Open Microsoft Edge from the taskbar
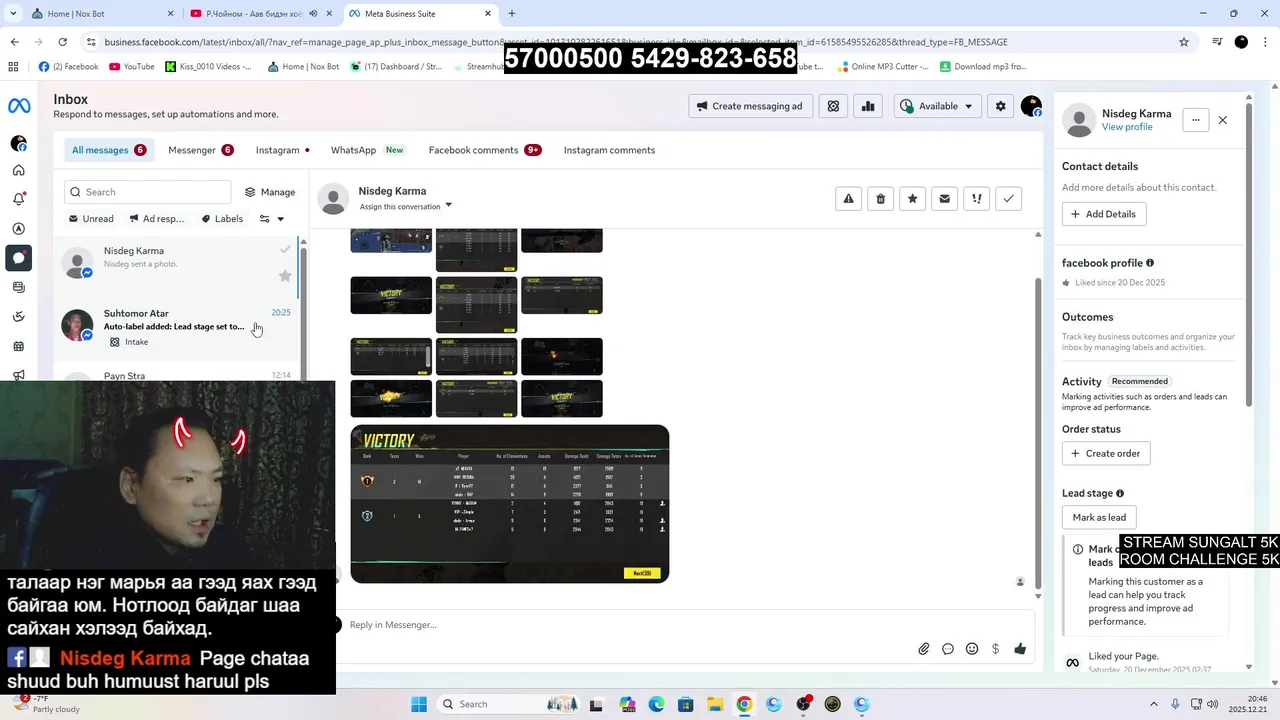The image size is (1280, 720). tap(655, 704)
